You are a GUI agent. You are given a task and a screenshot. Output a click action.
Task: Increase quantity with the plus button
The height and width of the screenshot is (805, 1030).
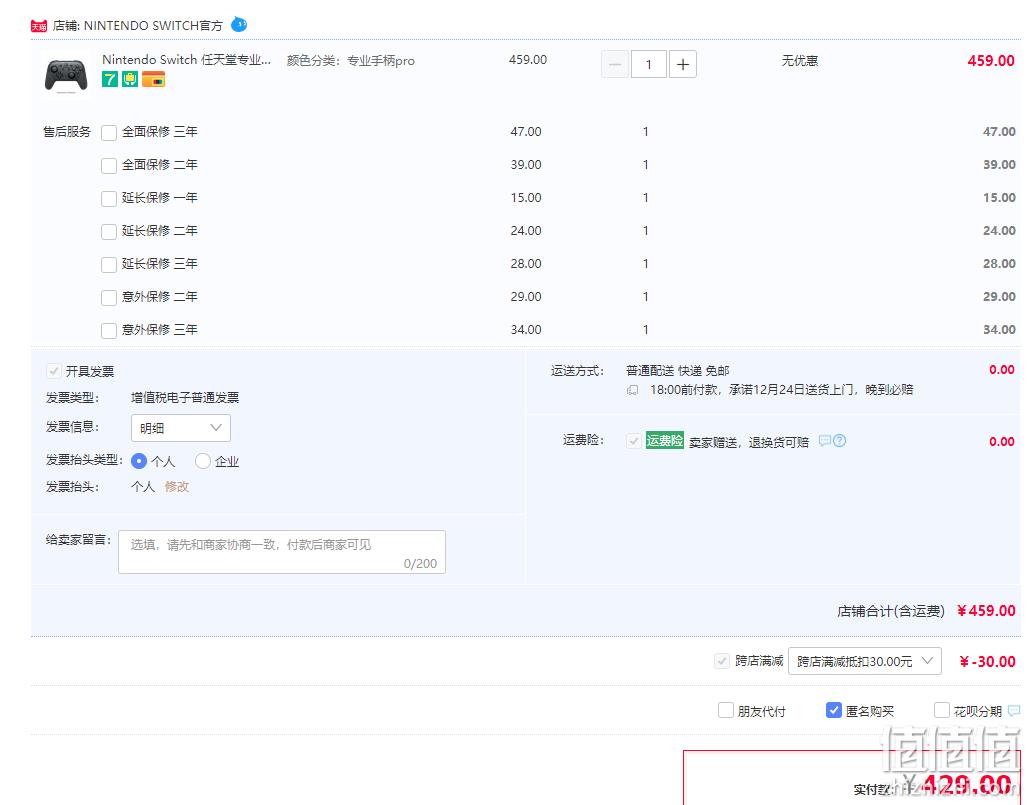point(683,64)
